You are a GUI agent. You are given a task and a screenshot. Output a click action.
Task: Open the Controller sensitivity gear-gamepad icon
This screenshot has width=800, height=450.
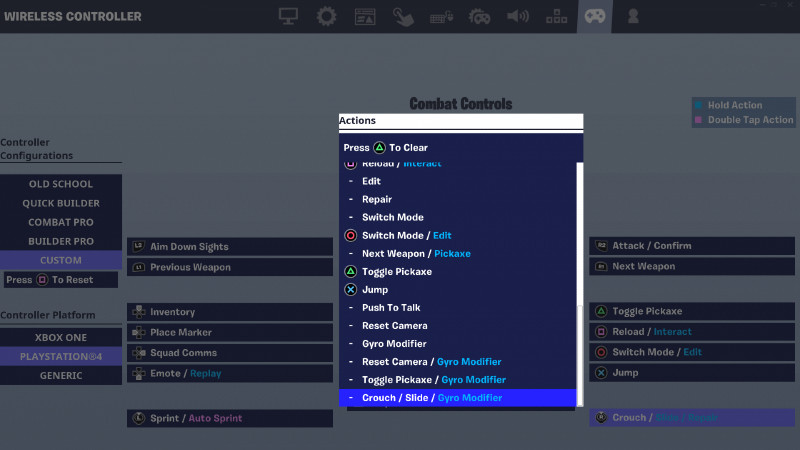pyautogui.click(x=480, y=17)
